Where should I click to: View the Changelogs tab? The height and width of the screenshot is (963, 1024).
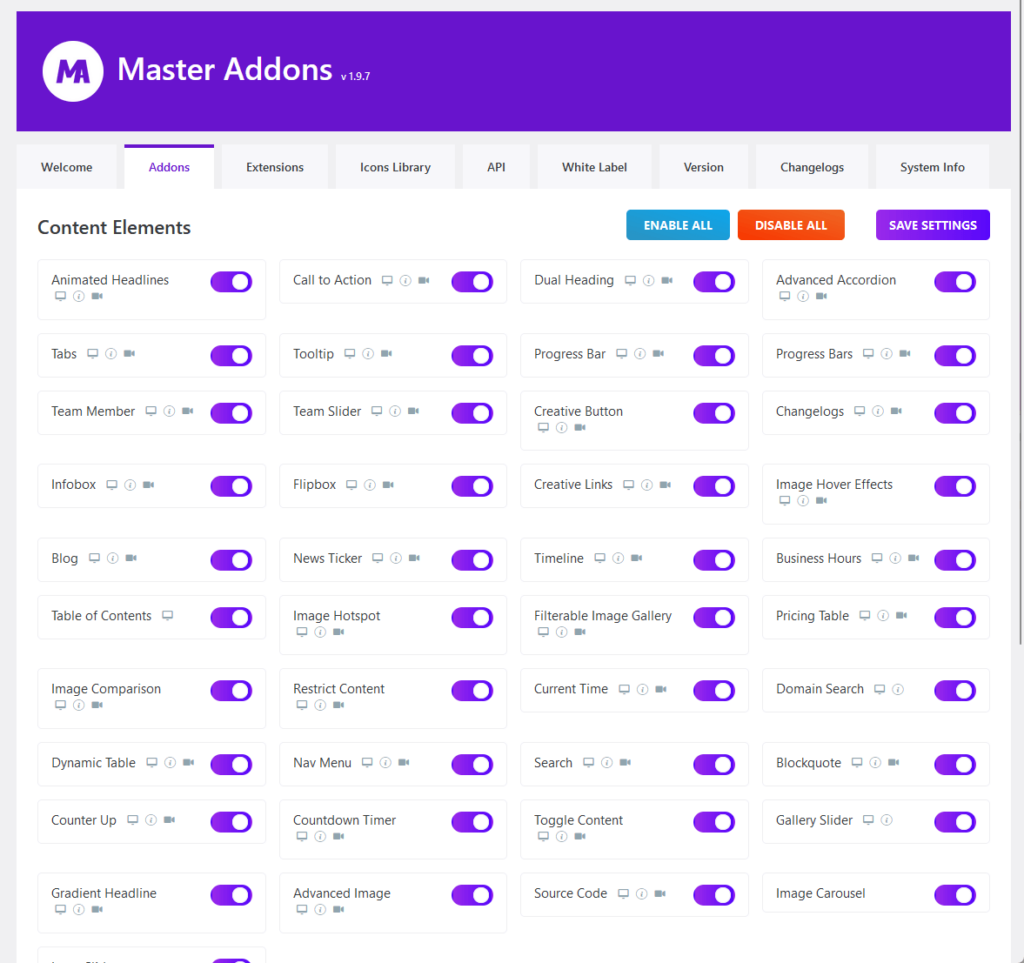pos(812,167)
